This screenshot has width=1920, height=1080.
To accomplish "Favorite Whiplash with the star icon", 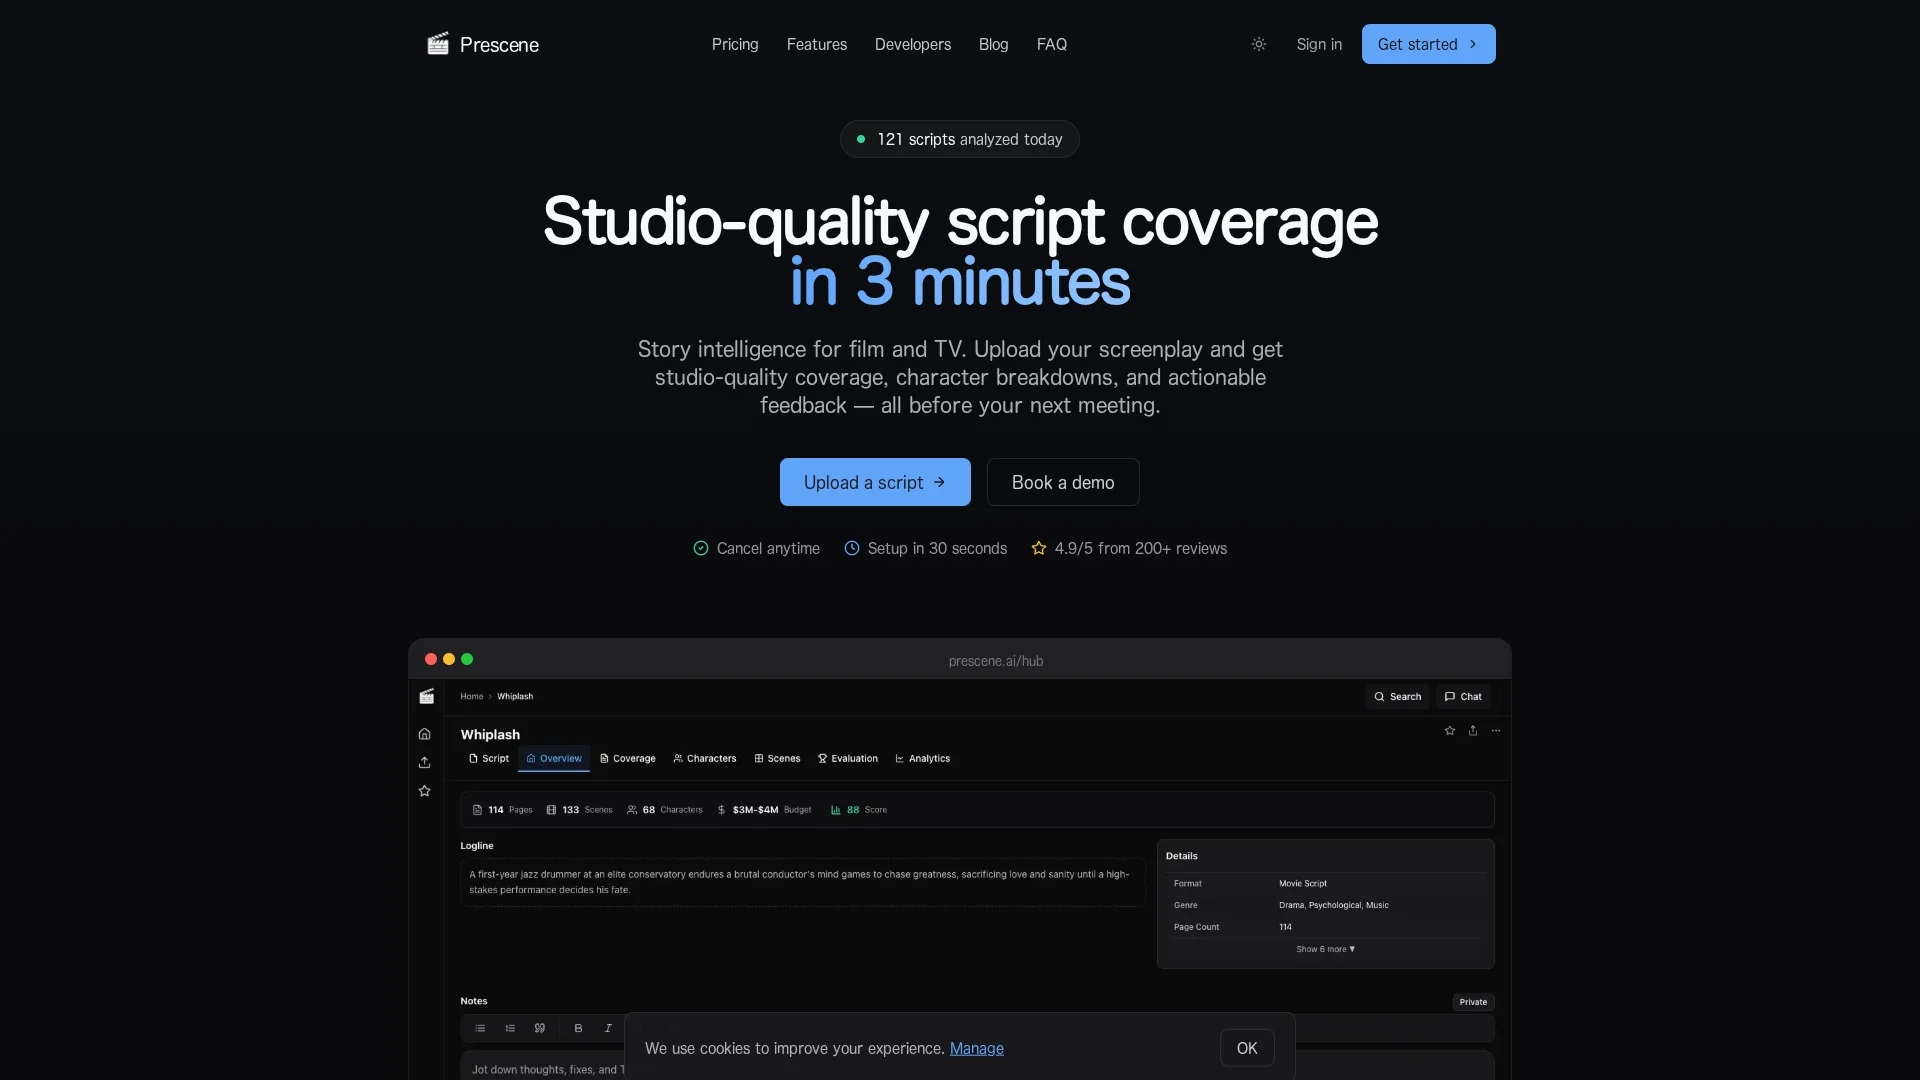I will coord(1450,731).
